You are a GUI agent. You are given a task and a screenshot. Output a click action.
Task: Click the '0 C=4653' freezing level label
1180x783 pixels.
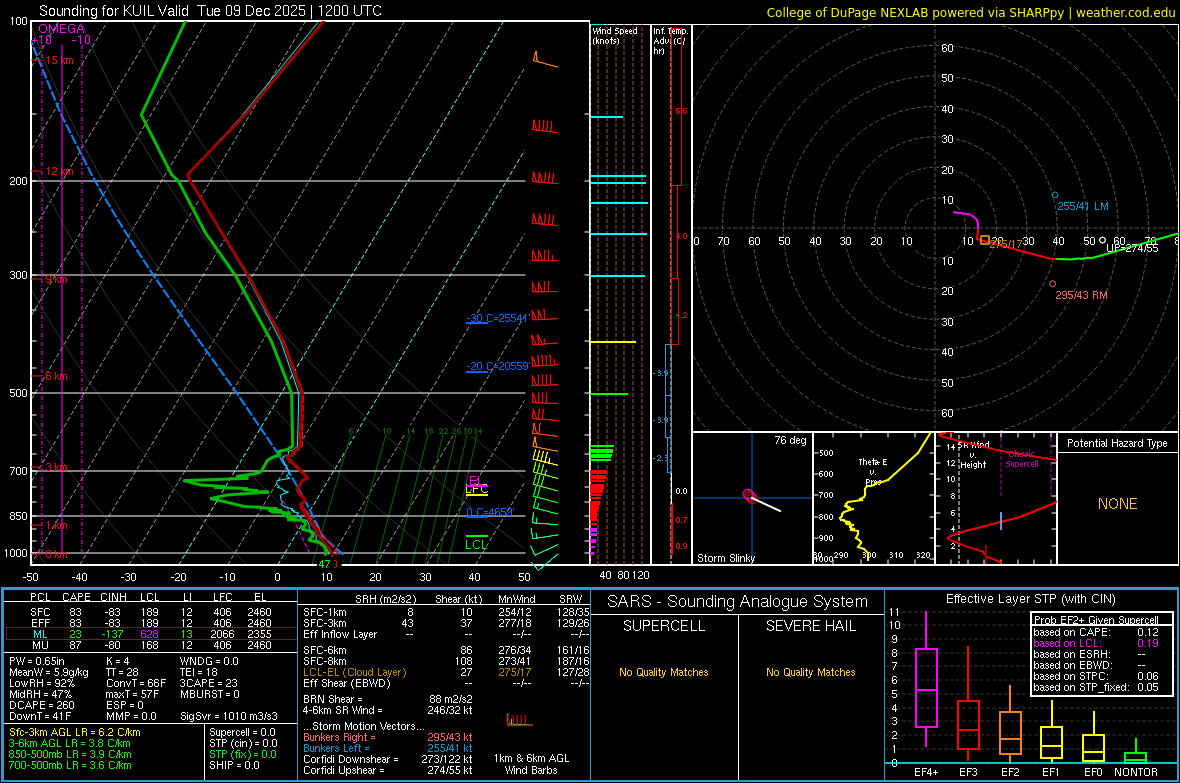point(490,512)
